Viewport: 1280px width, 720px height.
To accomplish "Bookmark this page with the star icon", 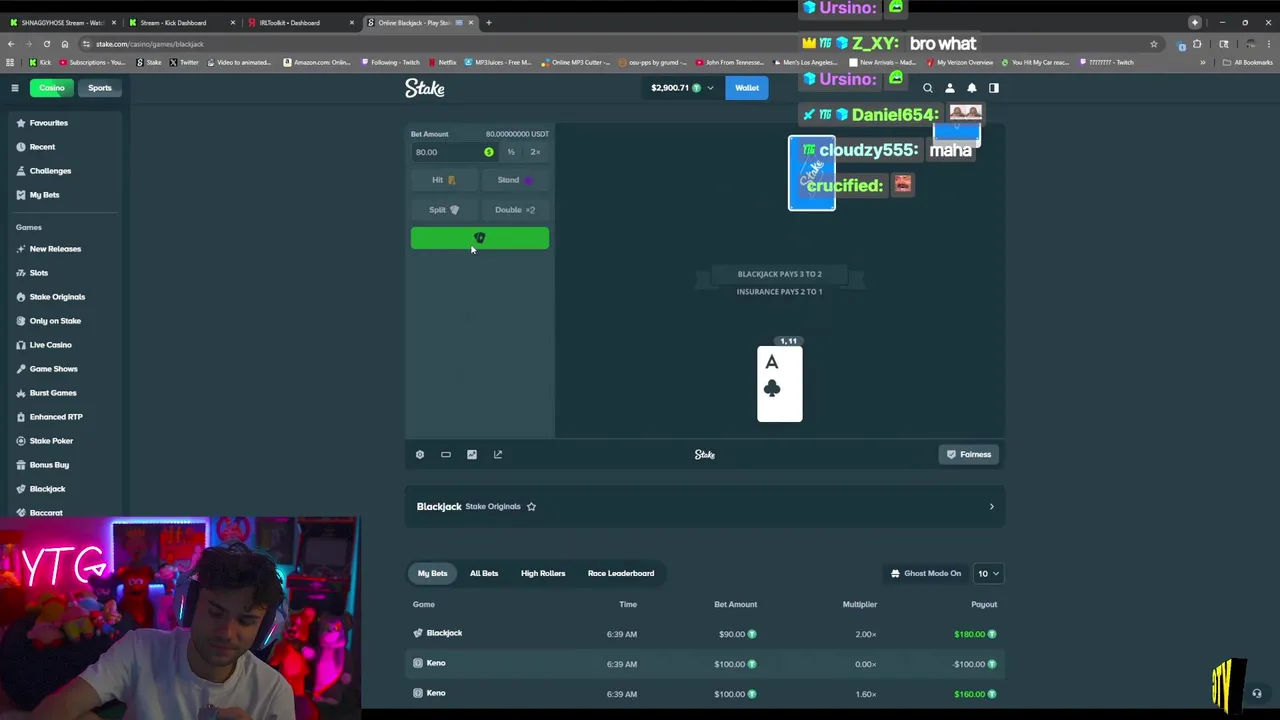I will 1153,44.
